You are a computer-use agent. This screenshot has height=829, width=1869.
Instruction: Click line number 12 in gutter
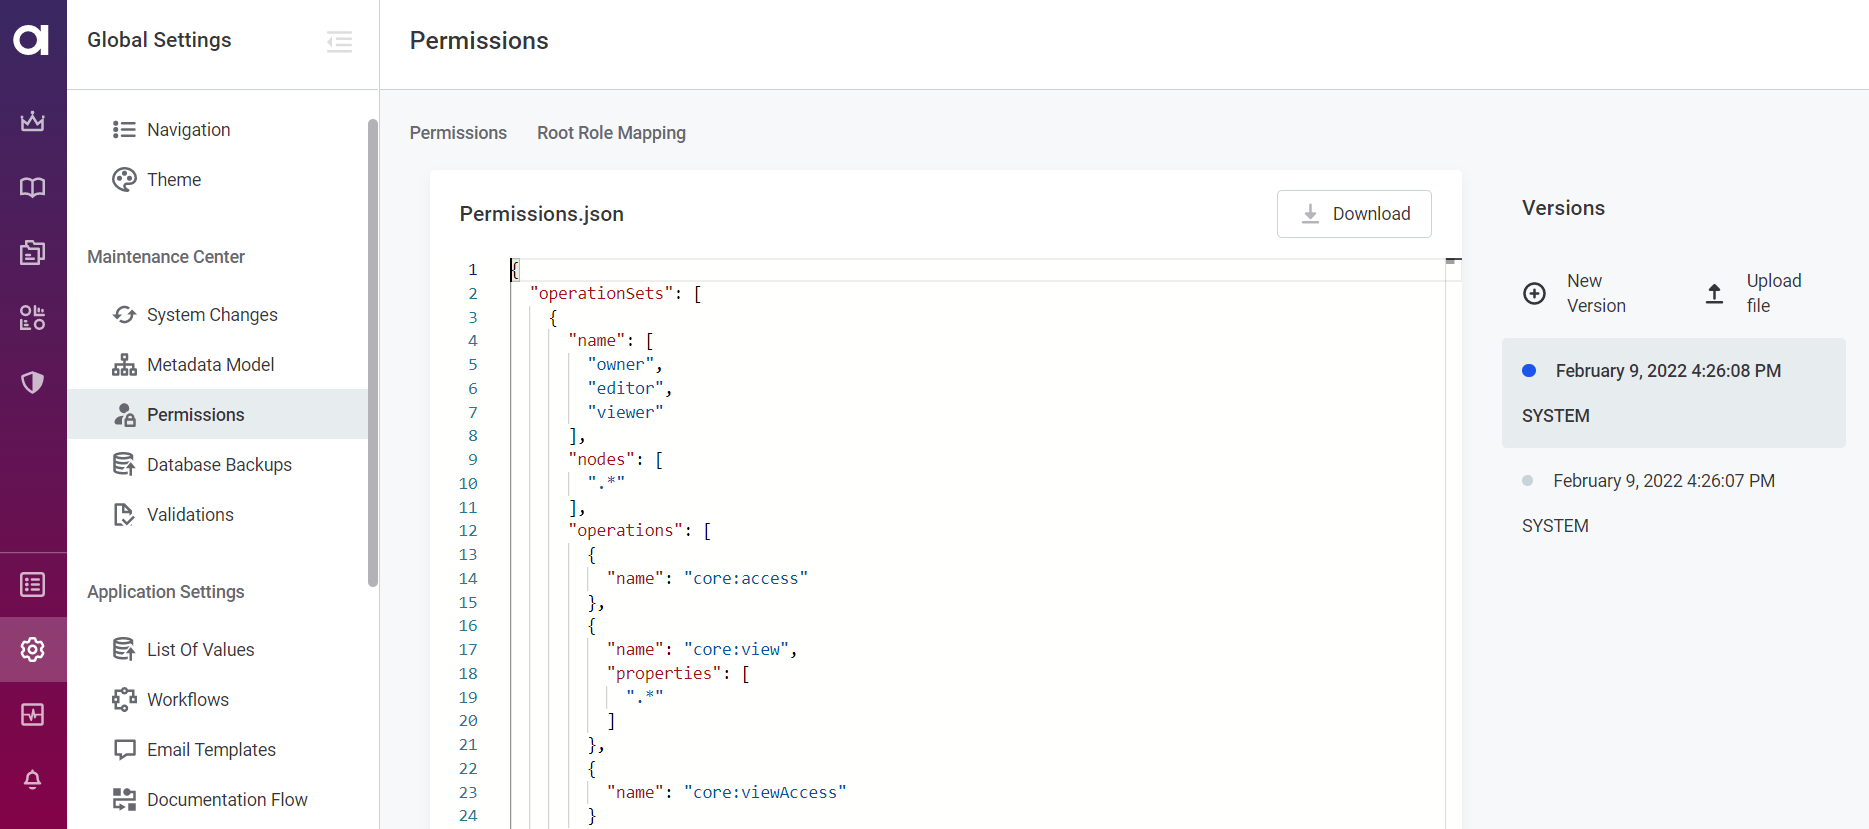[468, 531]
